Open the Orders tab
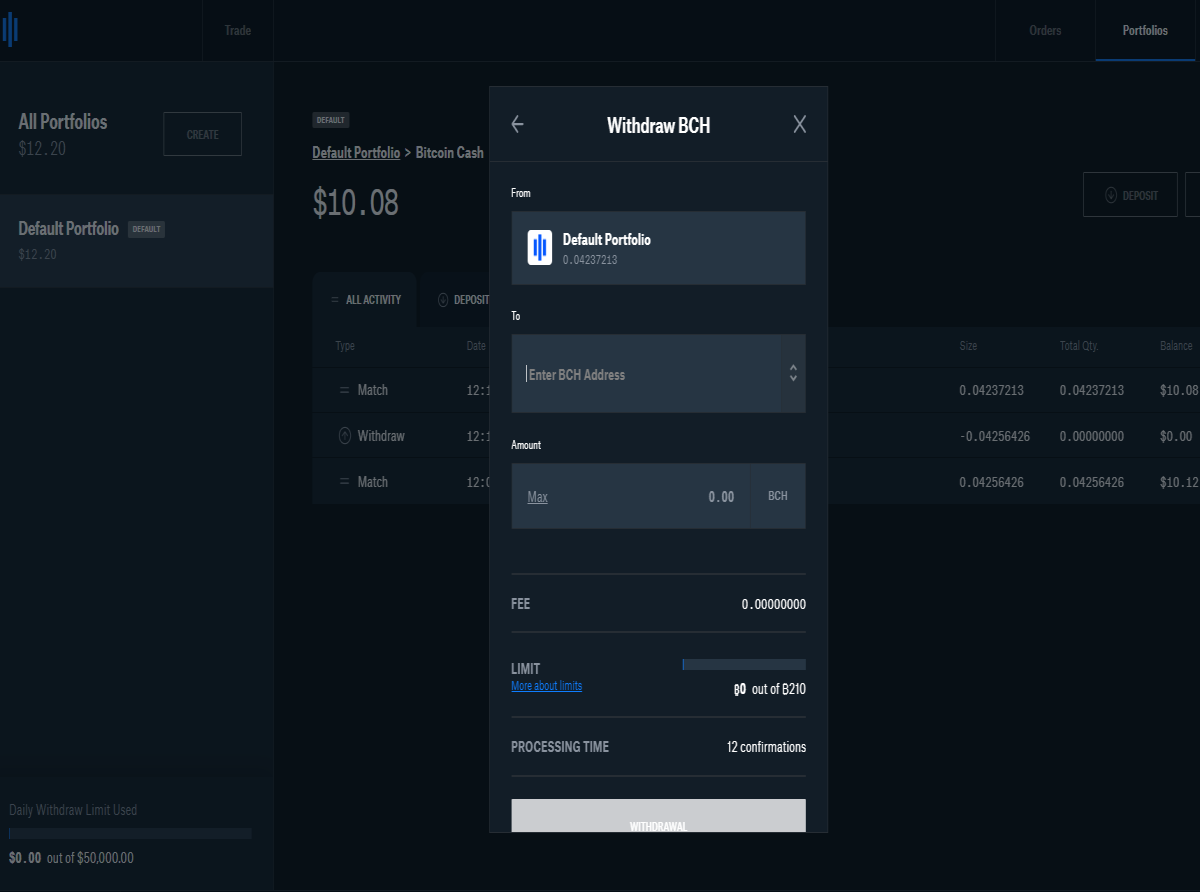The width and height of the screenshot is (1200, 892). (1045, 30)
